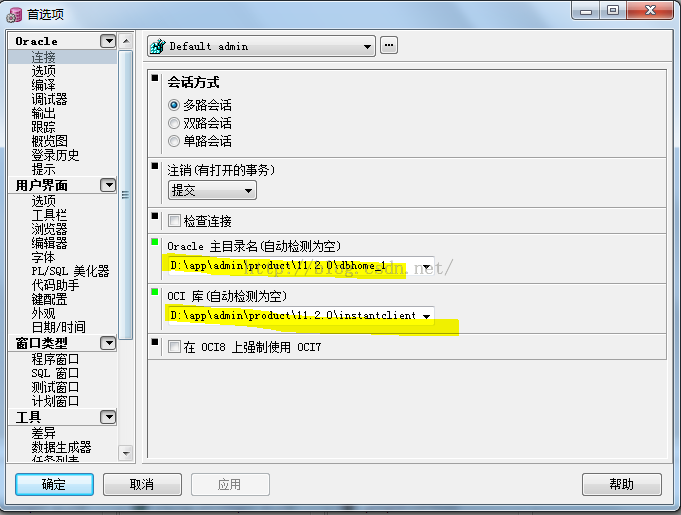The height and width of the screenshot is (515, 681).
Task: Click the green indicator beside OCI 库
Action: (155, 292)
